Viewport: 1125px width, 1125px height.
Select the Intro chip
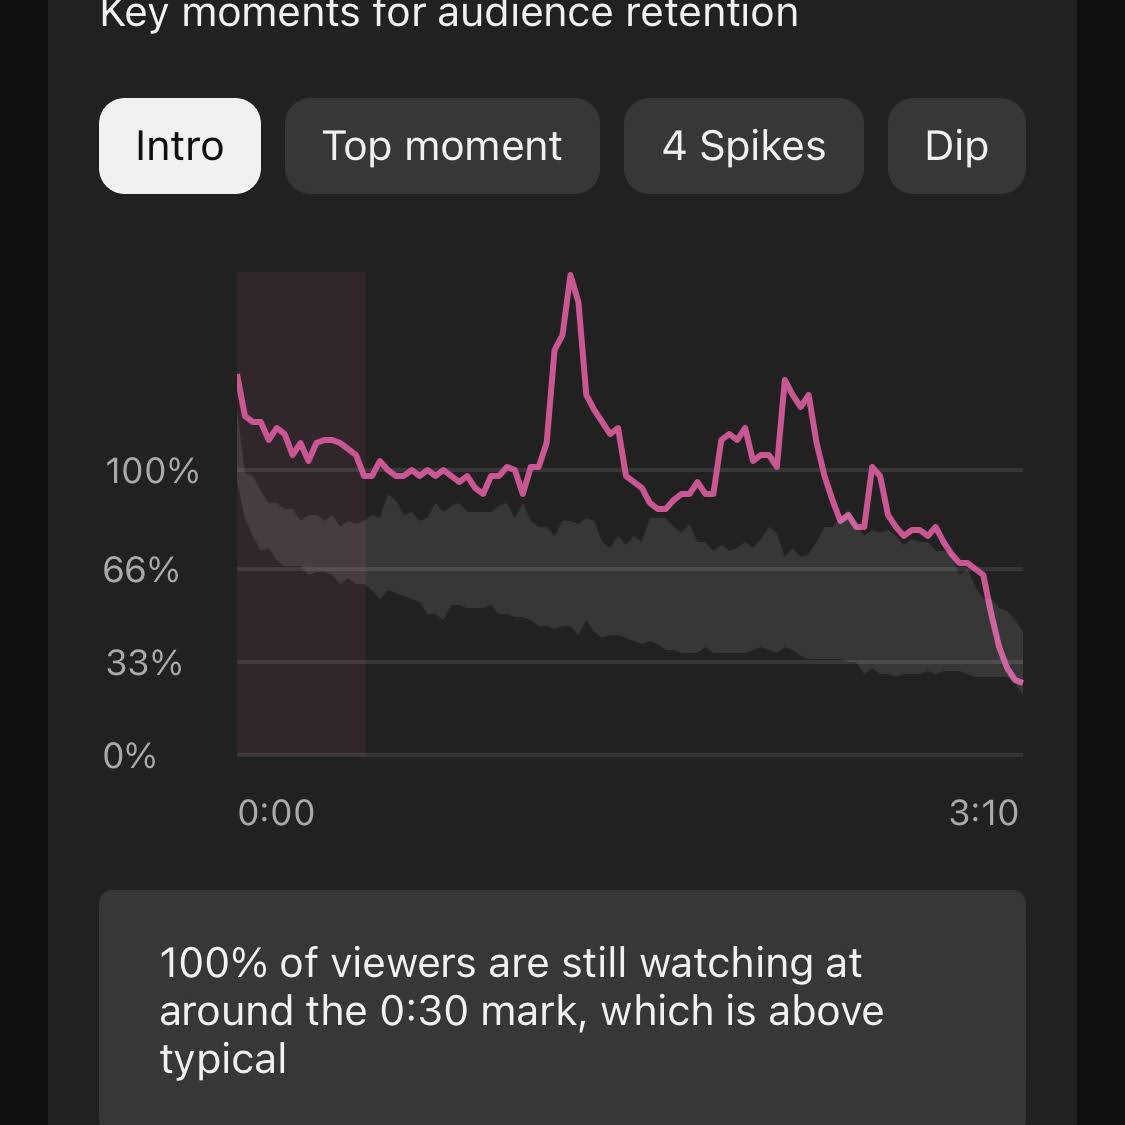[x=180, y=146]
